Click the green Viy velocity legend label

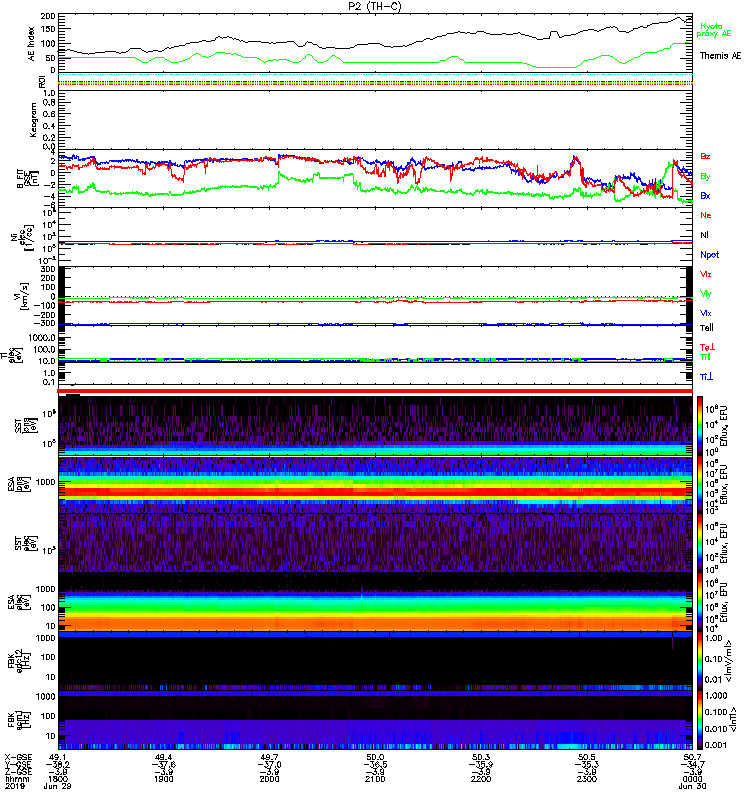[705, 294]
